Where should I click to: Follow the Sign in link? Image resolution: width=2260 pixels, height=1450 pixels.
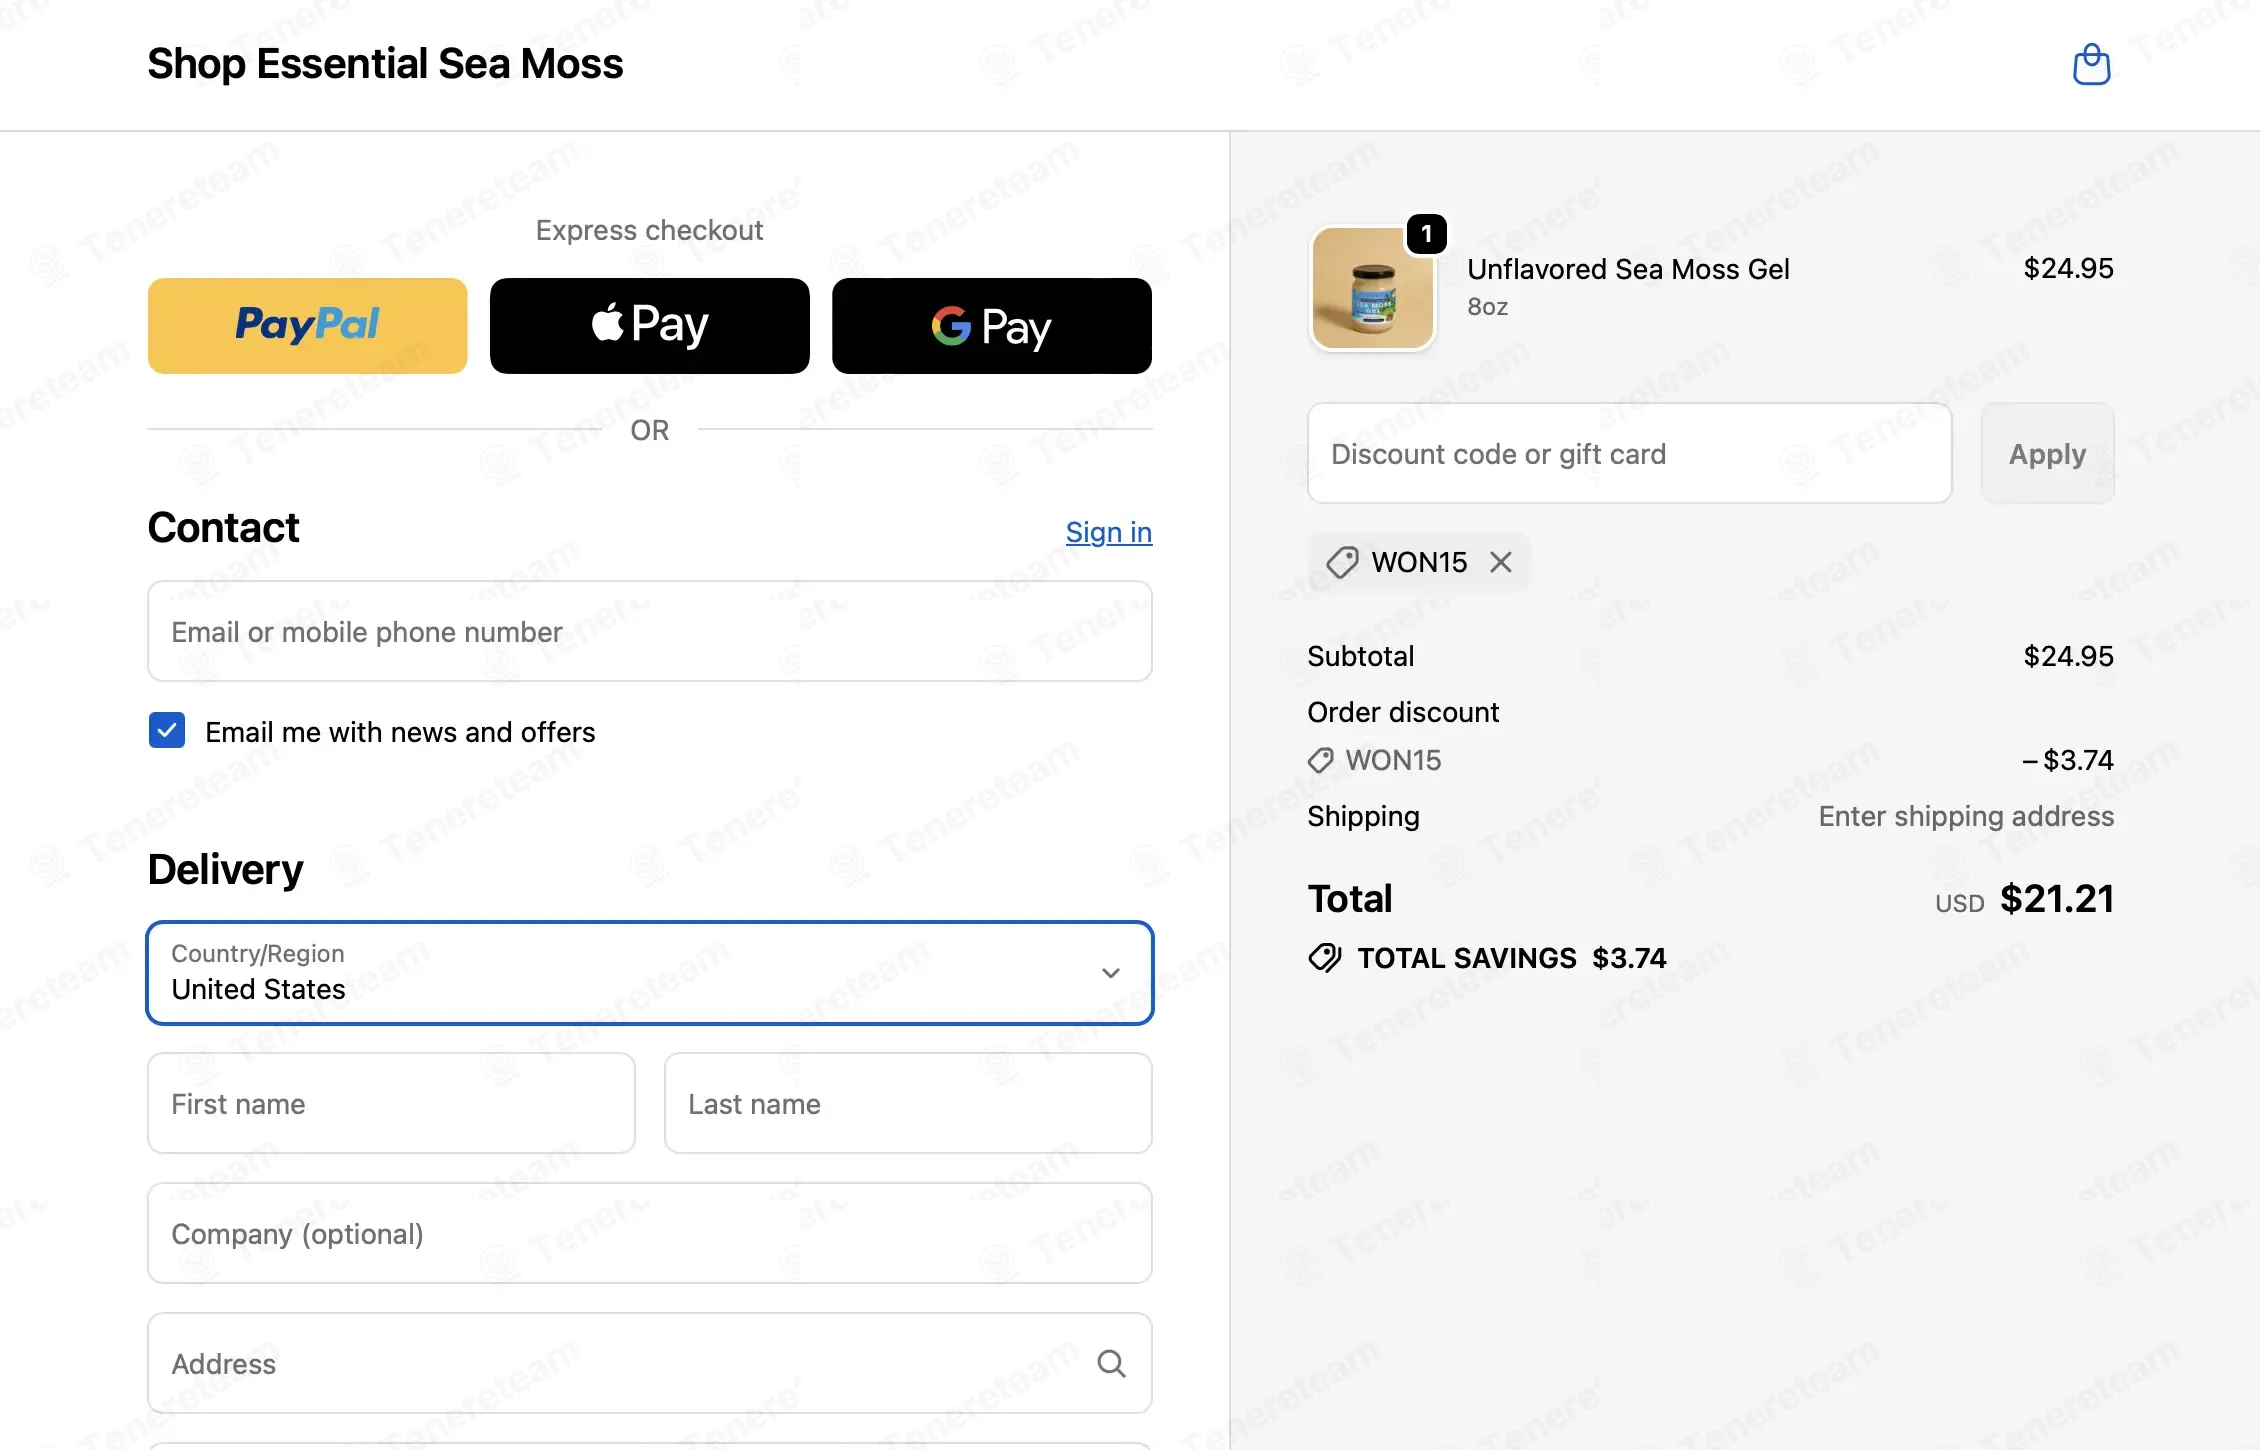pyautogui.click(x=1109, y=532)
